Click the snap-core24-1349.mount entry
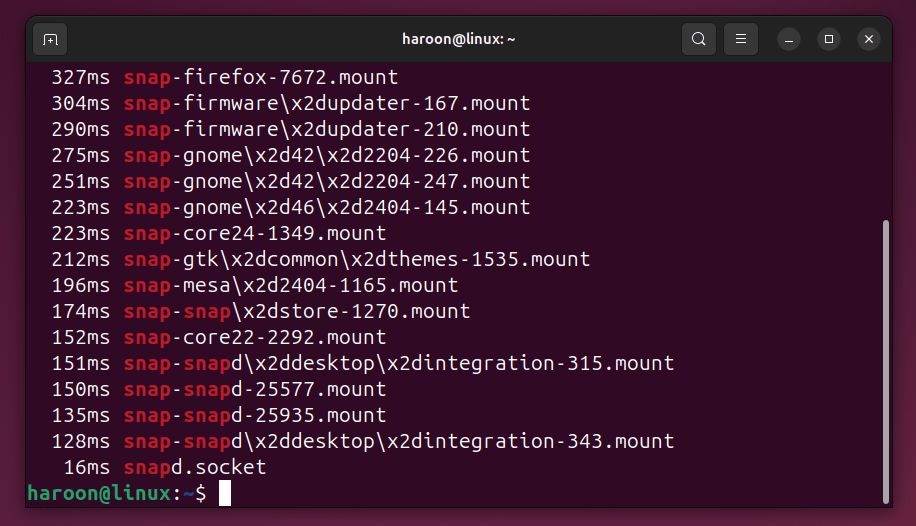 (255, 233)
